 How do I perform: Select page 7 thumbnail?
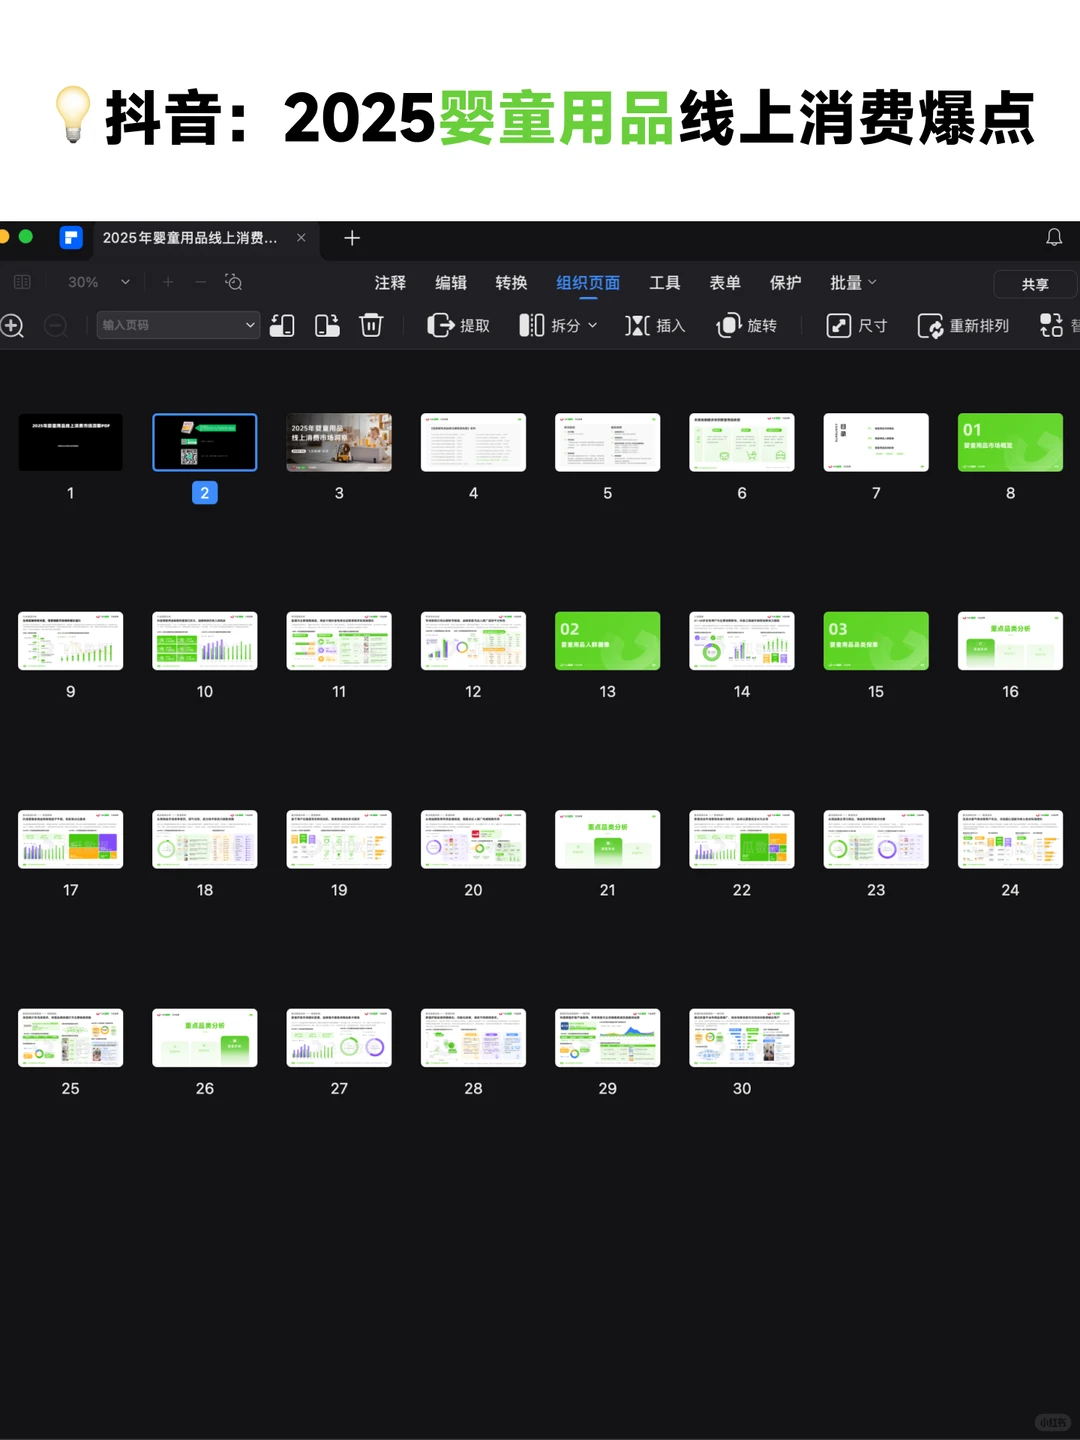point(876,442)
